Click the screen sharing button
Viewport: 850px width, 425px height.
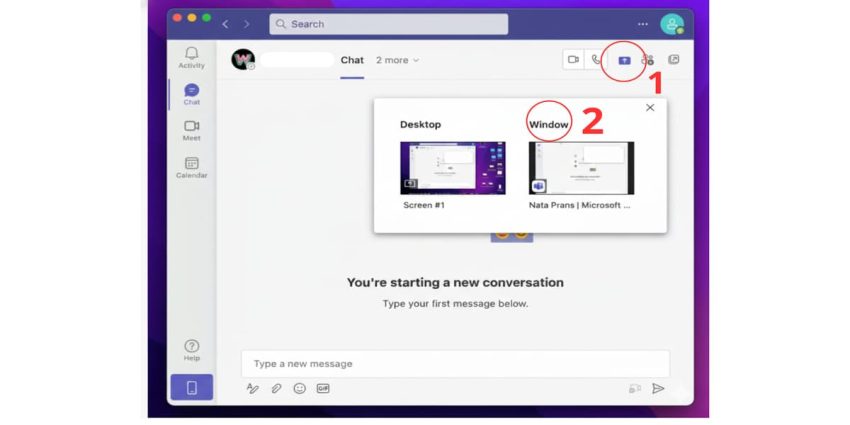point(624,61)
